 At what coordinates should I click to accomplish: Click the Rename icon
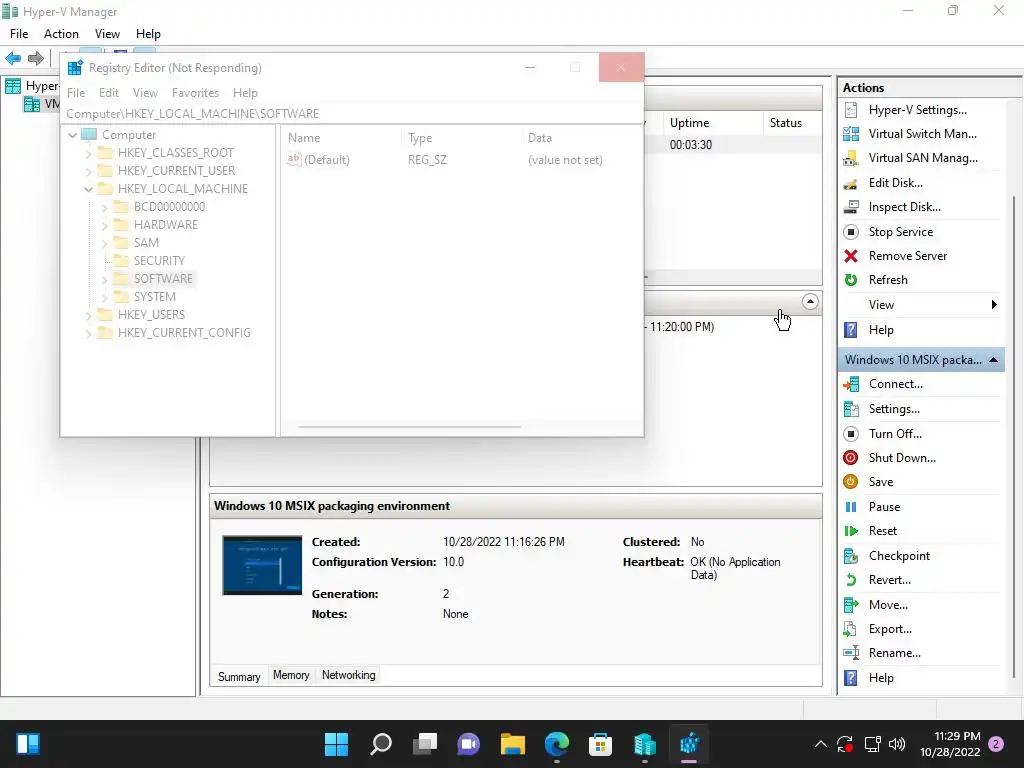point(851,653)
